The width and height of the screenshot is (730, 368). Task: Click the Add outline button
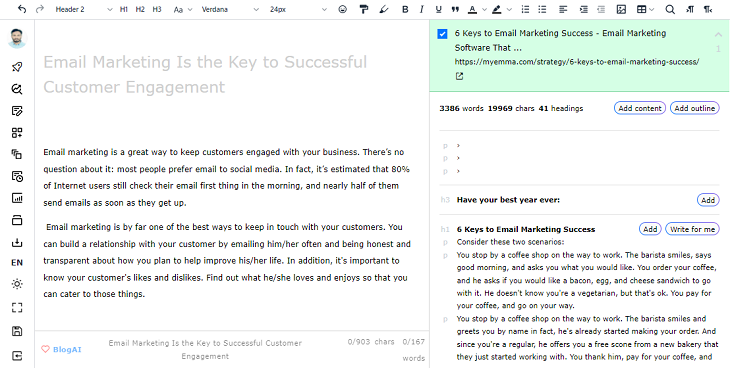694,108
